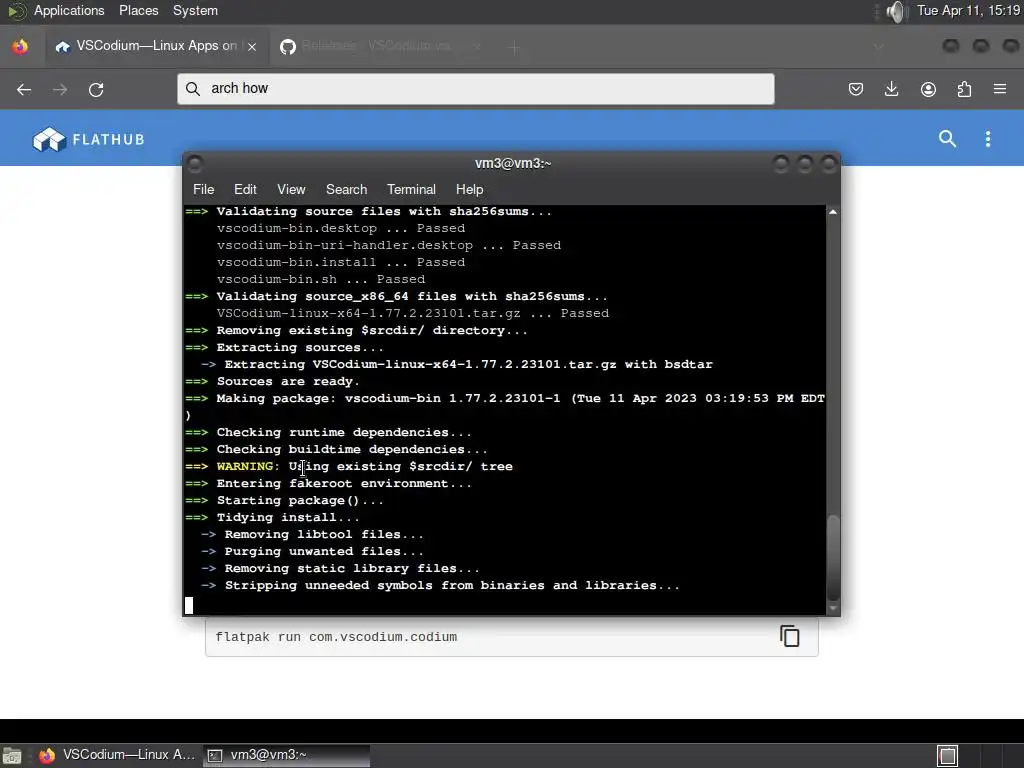The height and width of the screenshot is (768, 1024).
Task: Open terminal Help menu
Action: point(469,189)
